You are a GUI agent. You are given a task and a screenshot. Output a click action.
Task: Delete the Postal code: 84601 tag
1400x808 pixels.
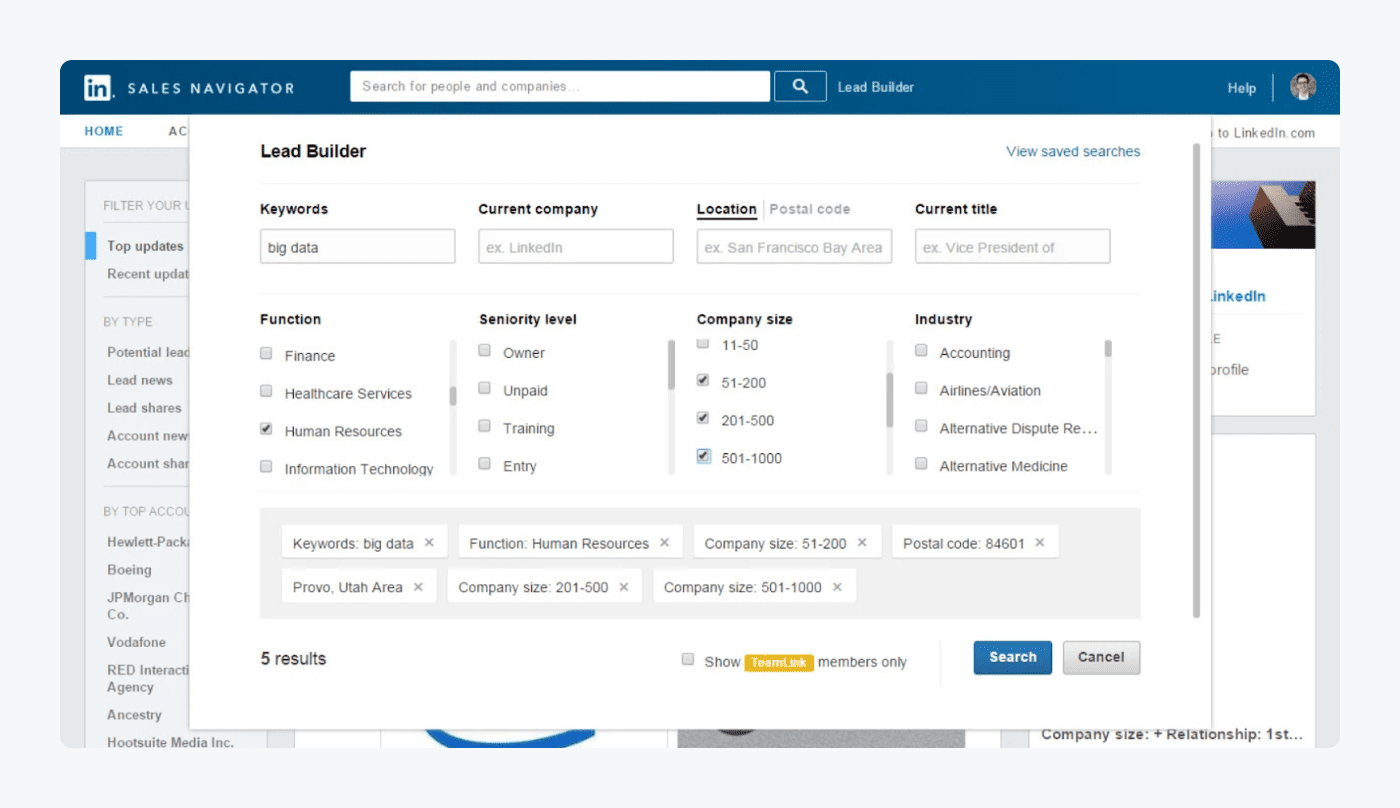(1040, 543)
